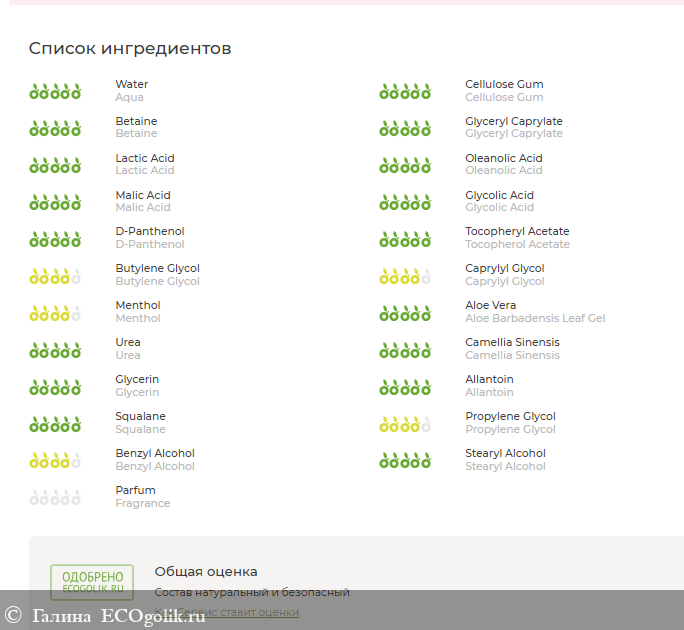Select the Glyceryl Caprylate ingredient
The width and height of the screenshot is (684, 630).
(x=514, y=122)
